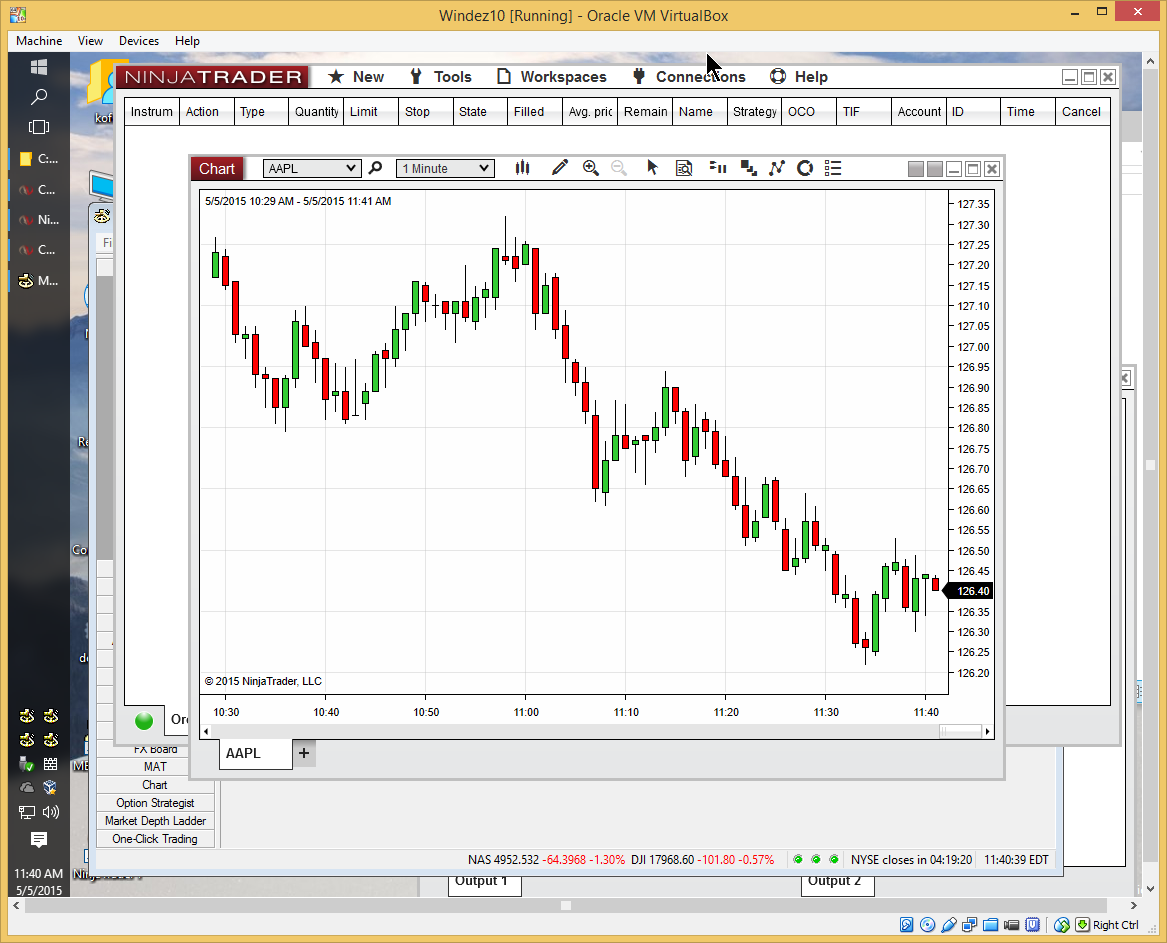
Task: Click the Option Strategist button
Action: pyautogui.click(x=156, y=802)
